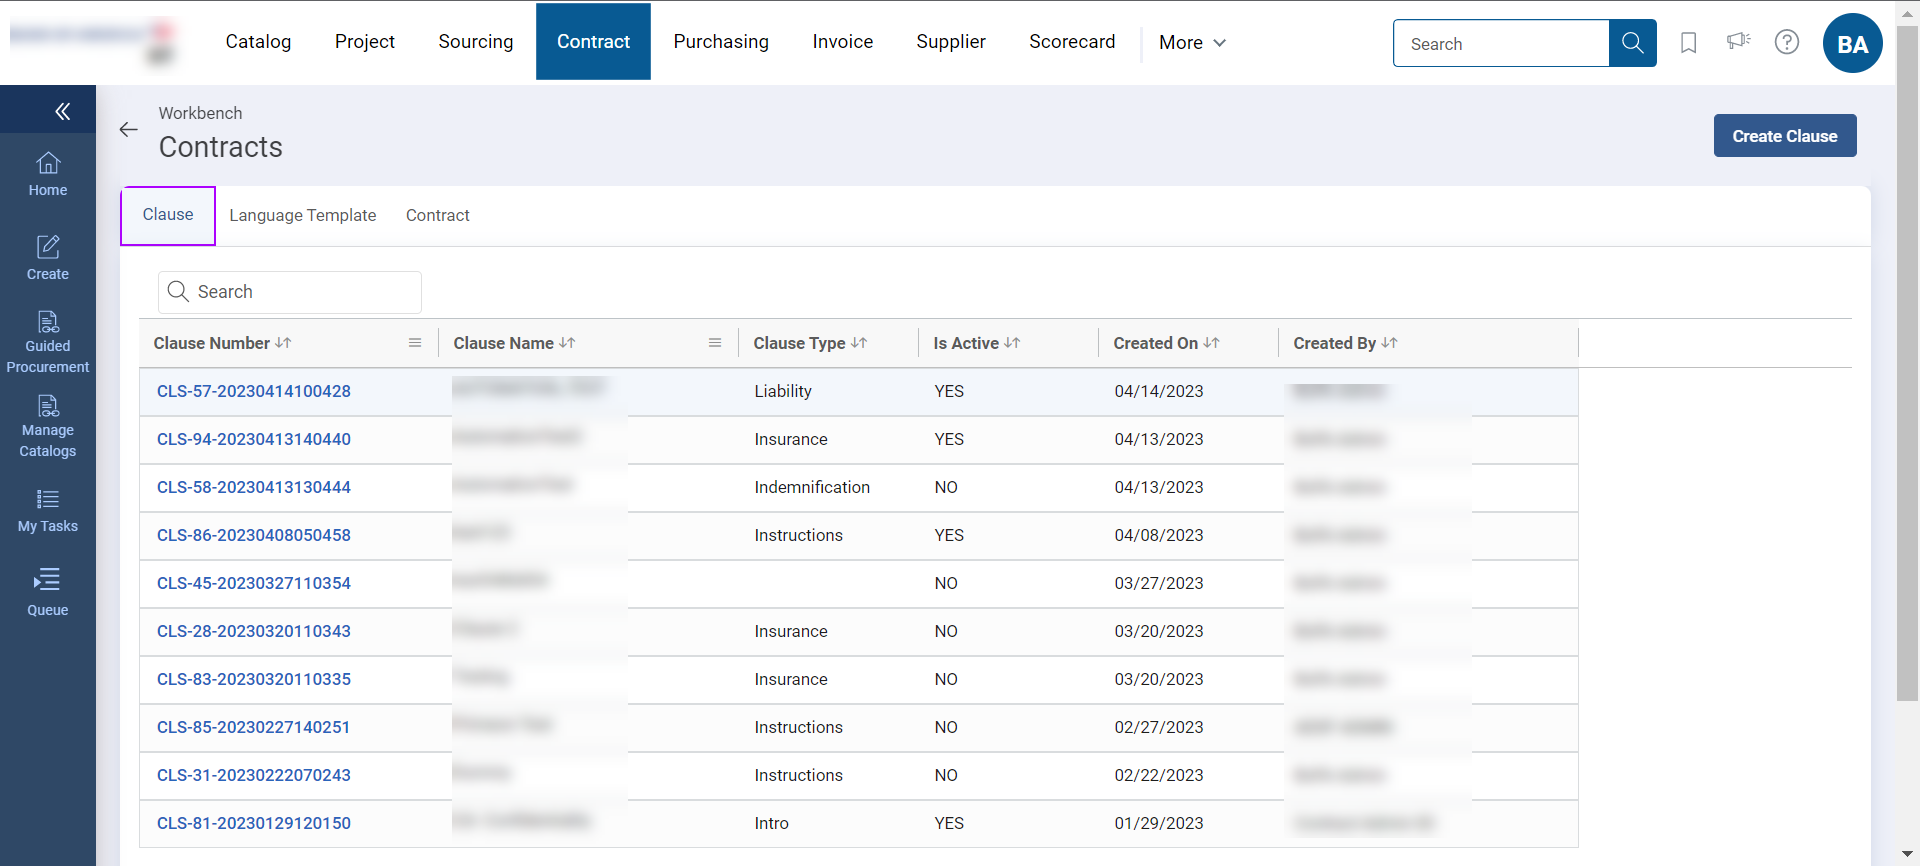Viewport: 1920px width, 866px height.
Task: Open the help question mark icon
Action: [x=1786, y=42]
